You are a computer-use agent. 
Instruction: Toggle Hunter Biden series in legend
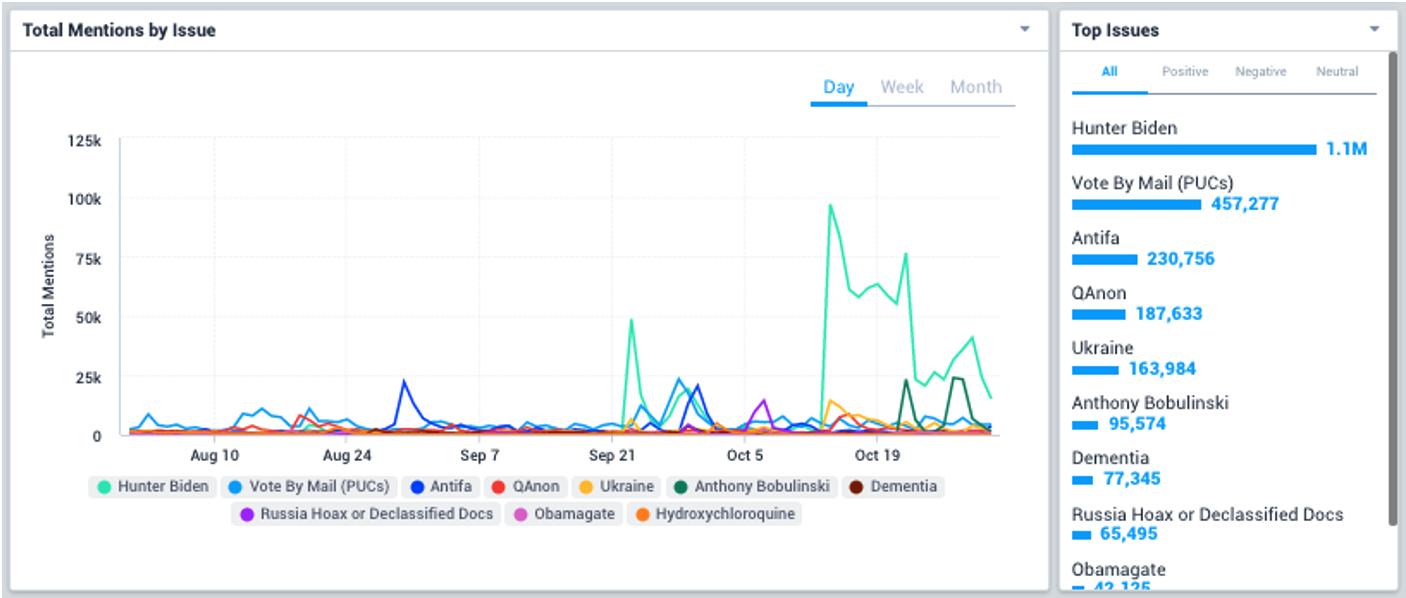pyautogui.click(x=152, y=487)
